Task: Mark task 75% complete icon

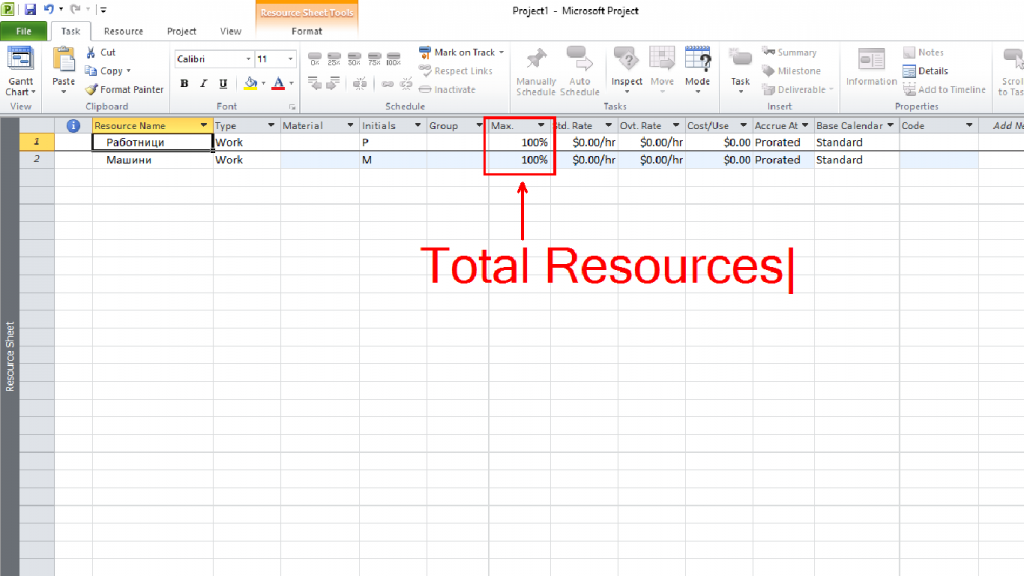Action: [374, 59]
